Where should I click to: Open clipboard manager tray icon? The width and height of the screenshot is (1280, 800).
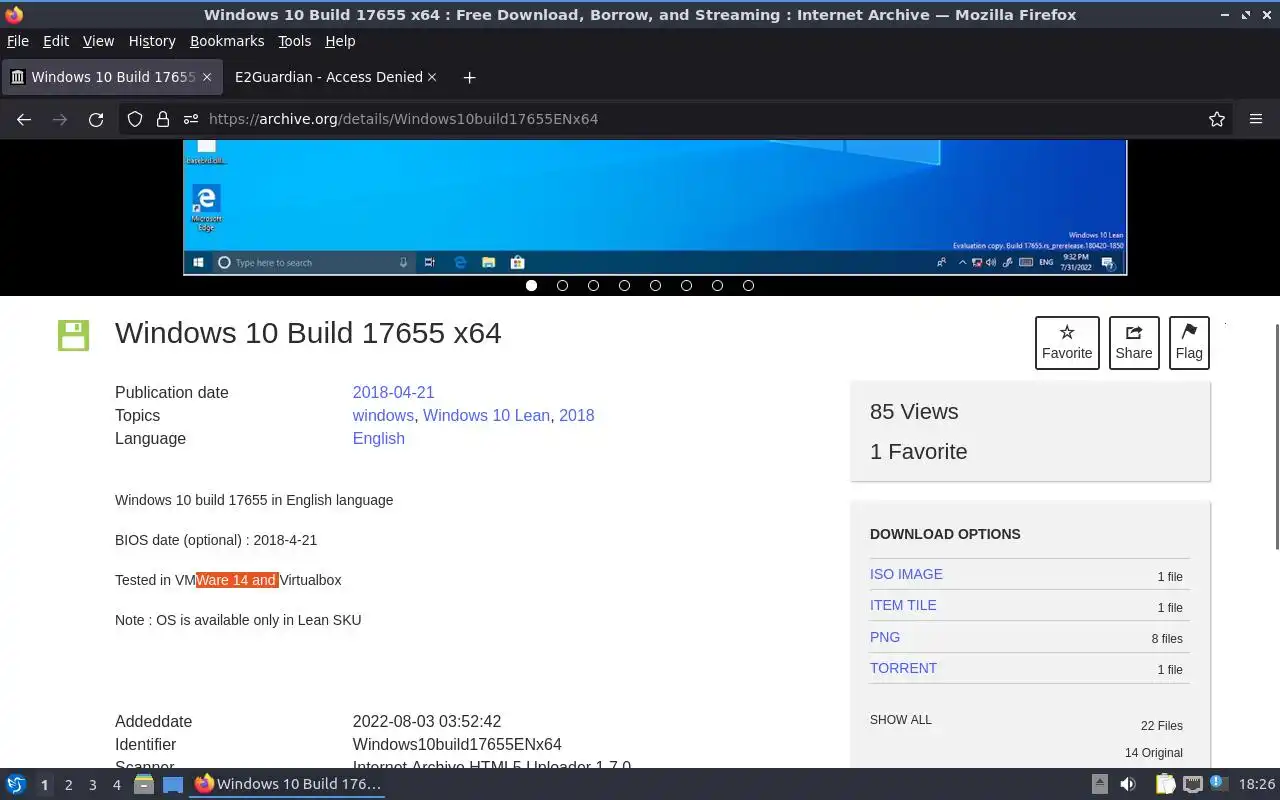pyautogui.click(x=1165, y=784)
